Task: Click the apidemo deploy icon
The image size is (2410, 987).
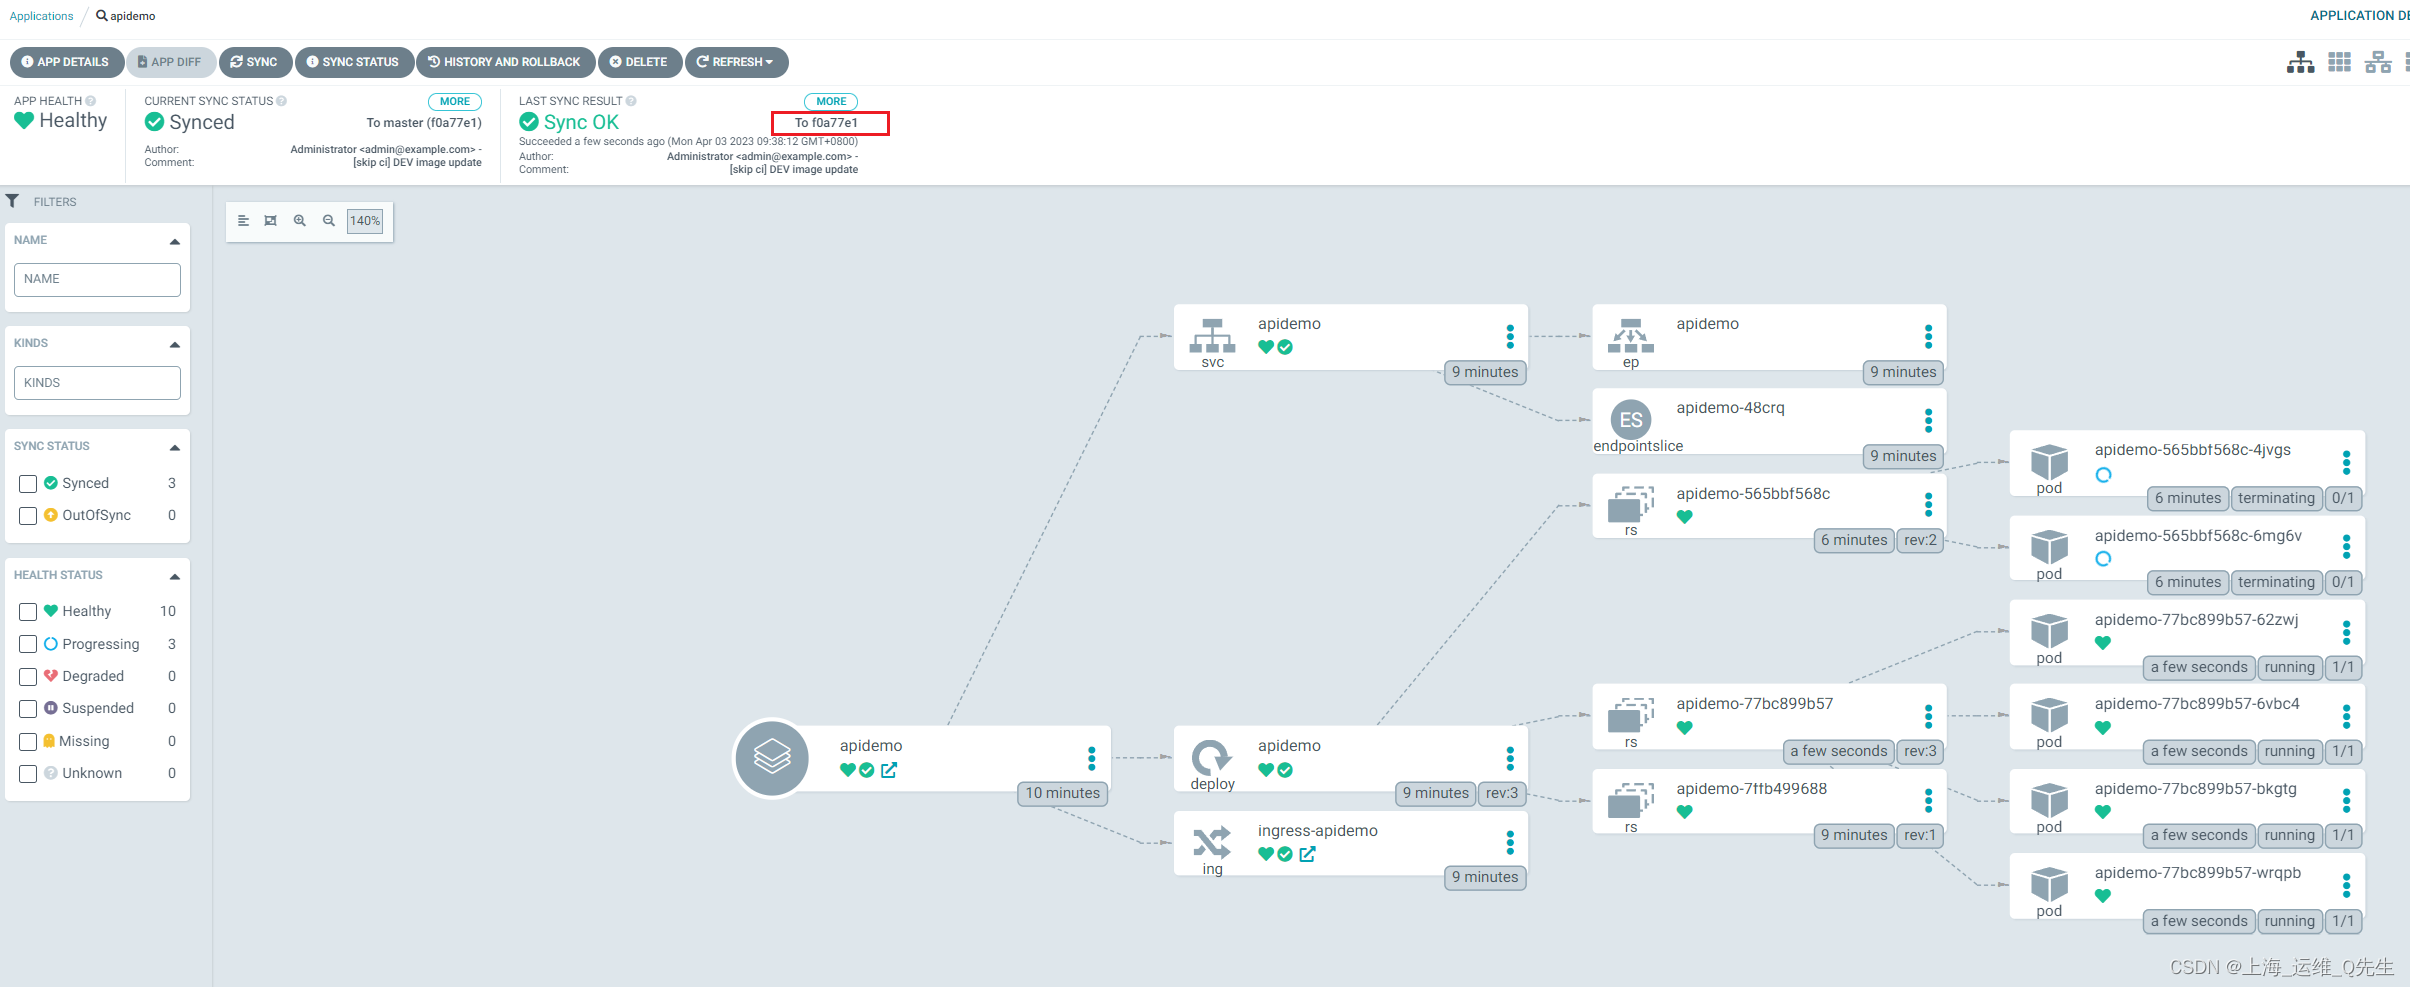Action: tap(1212, 758)
